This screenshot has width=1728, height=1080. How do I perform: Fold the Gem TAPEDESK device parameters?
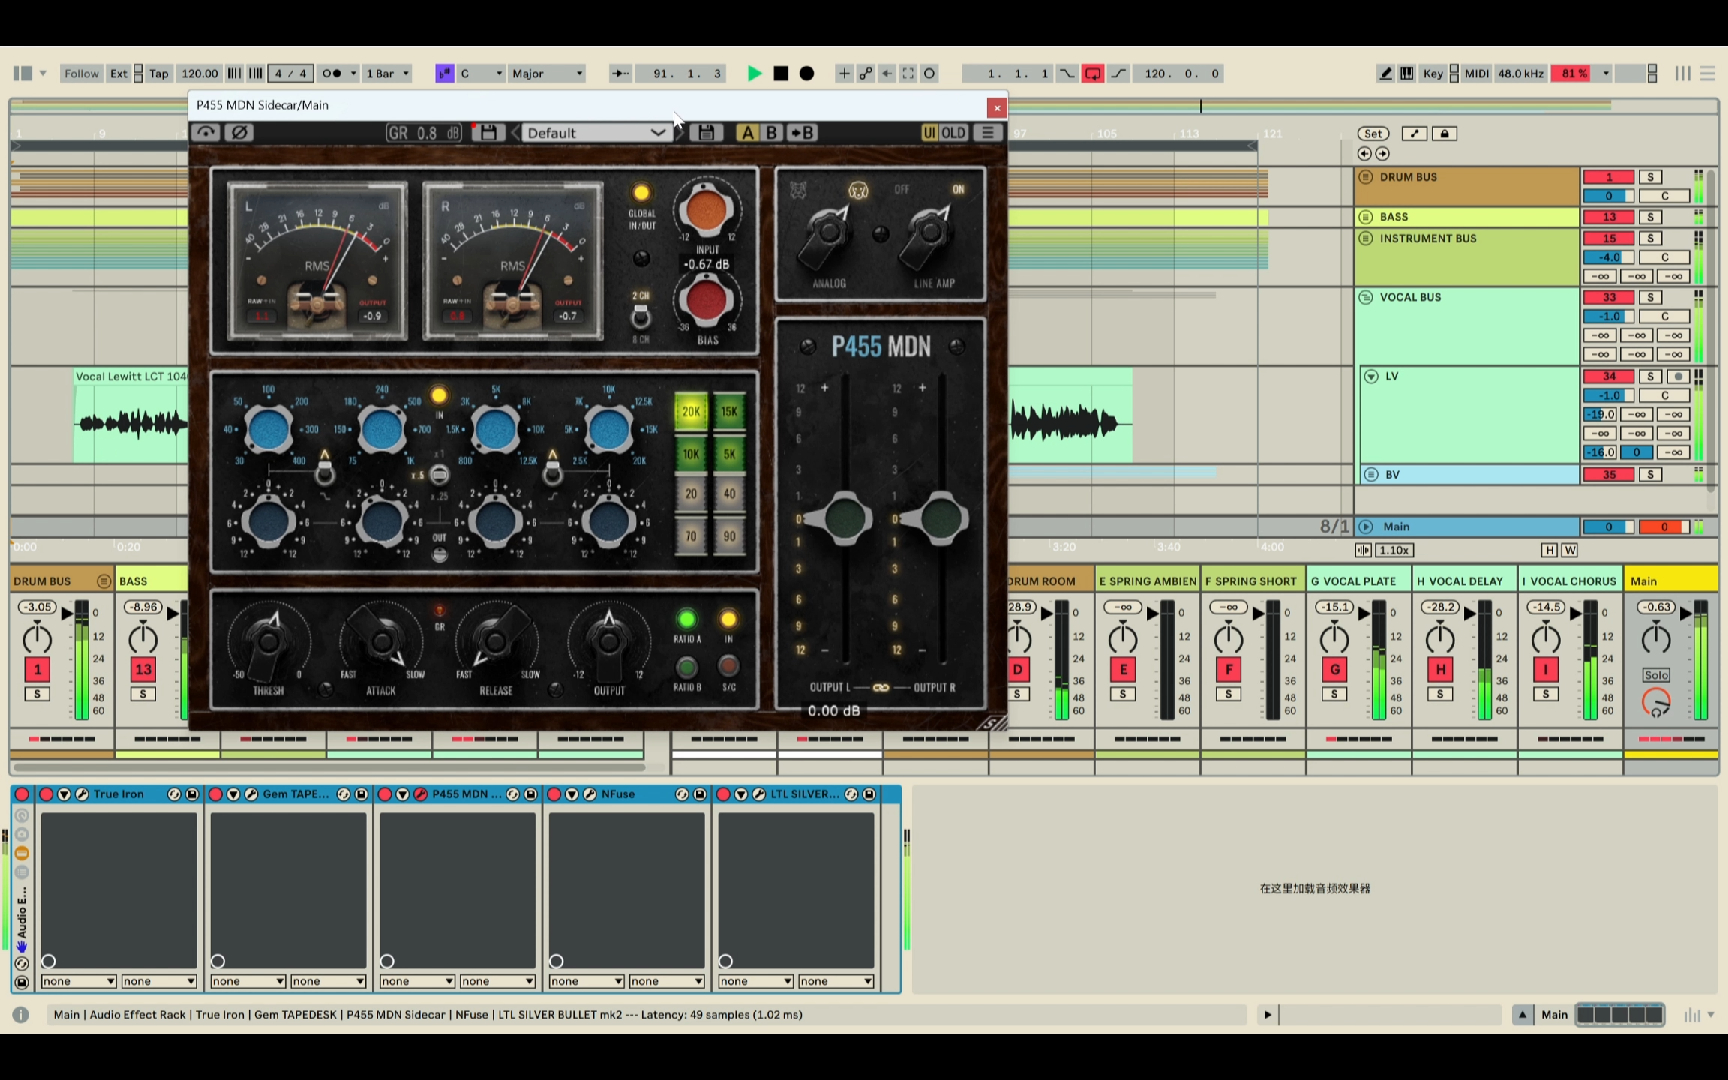point(233,794)
